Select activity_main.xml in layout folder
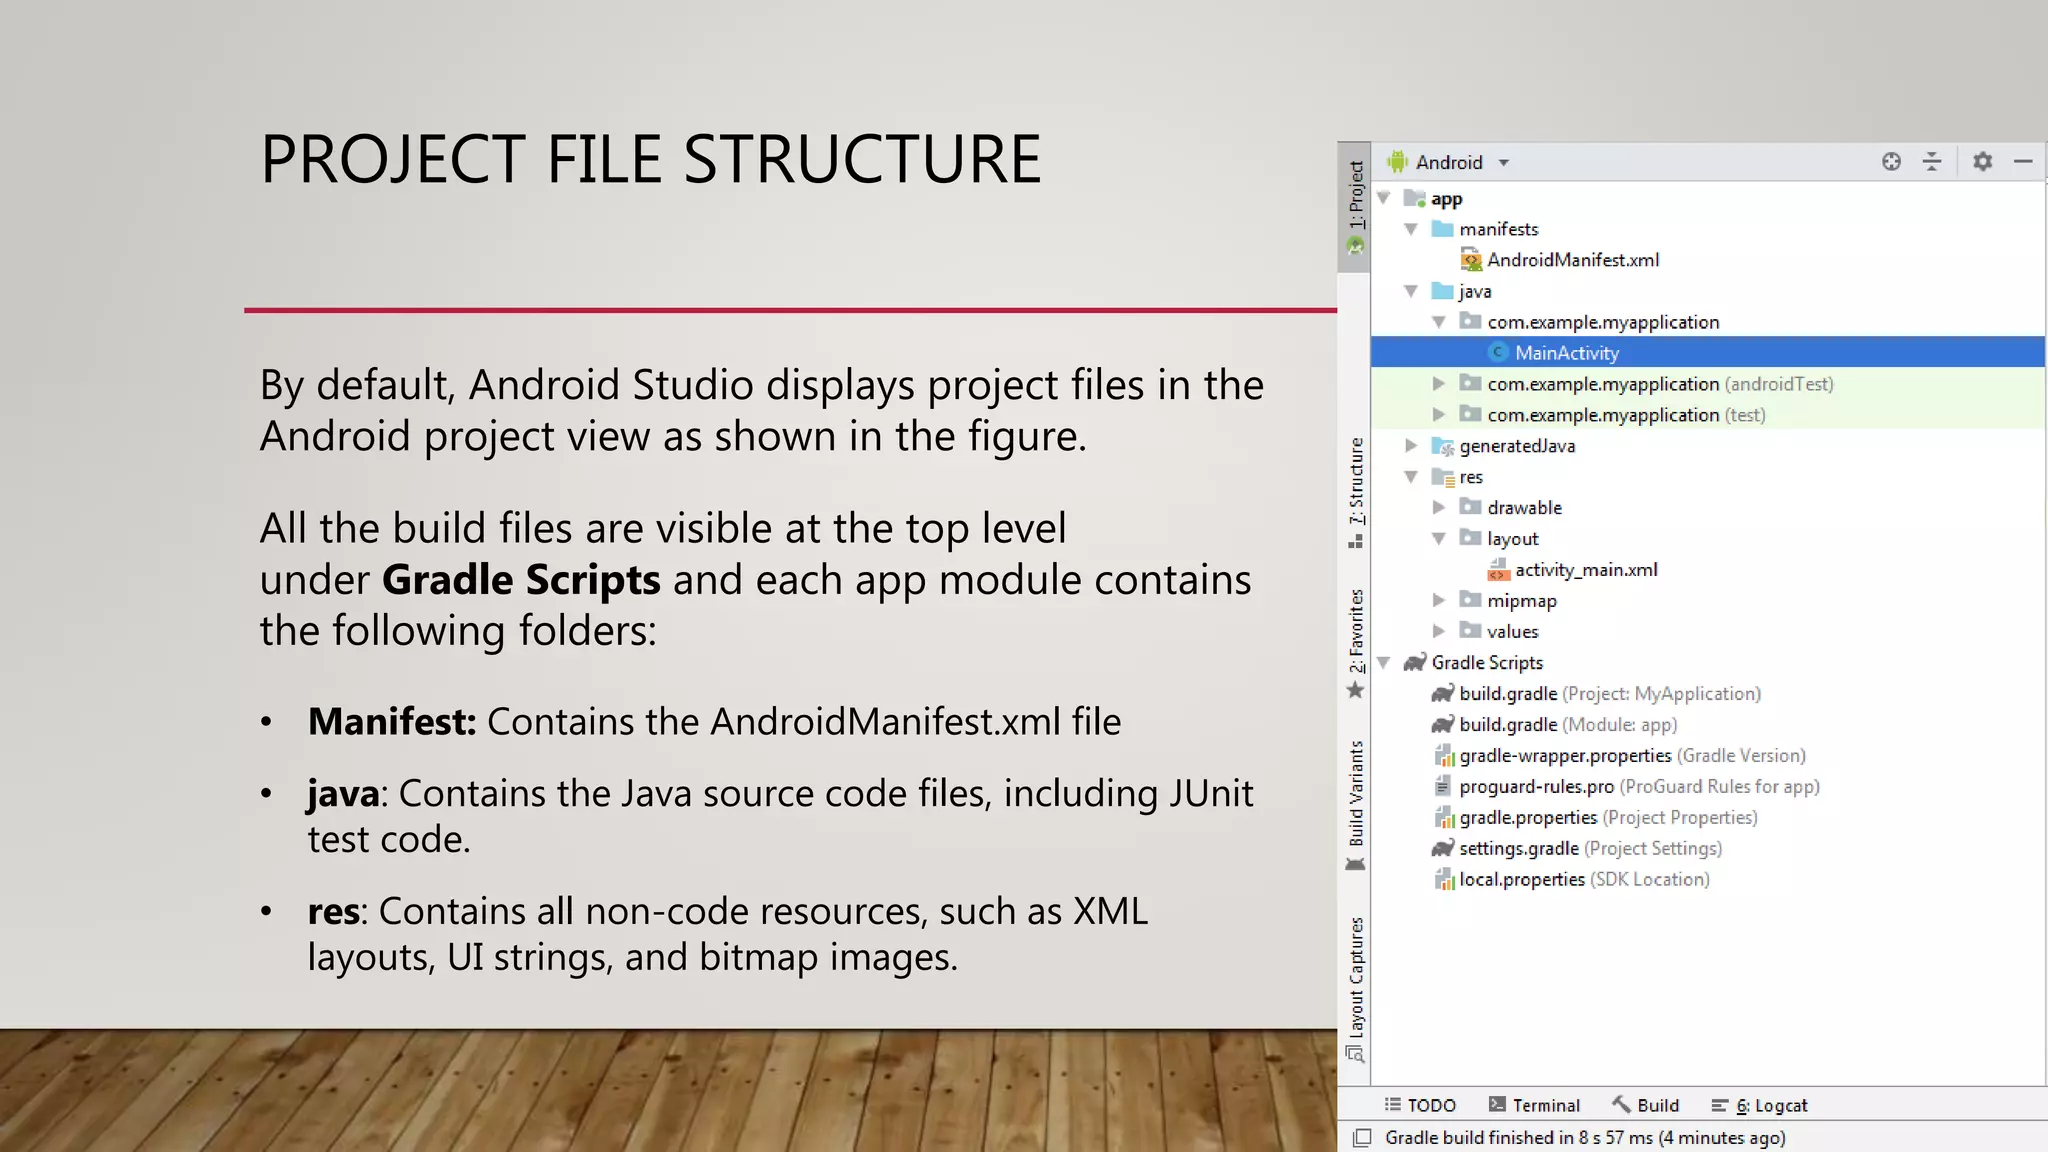Viewport: 2048px width, 1152px height. point(1586,570)
